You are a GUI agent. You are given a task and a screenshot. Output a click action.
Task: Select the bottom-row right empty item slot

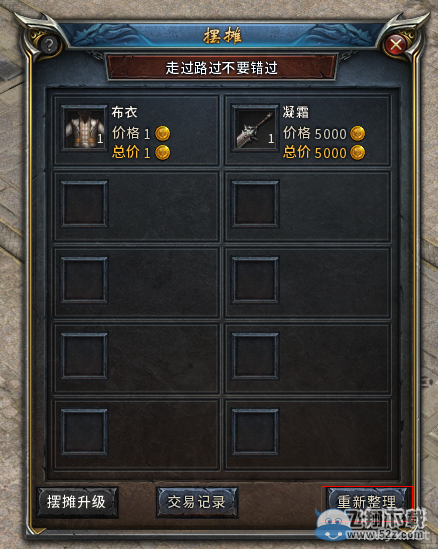(255, 432)
